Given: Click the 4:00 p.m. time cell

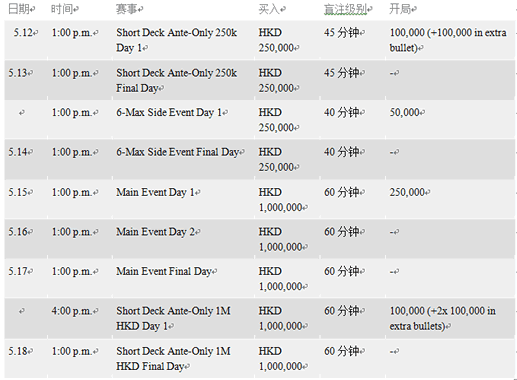Looking at the screenshot, I should (x=72, y=311).
